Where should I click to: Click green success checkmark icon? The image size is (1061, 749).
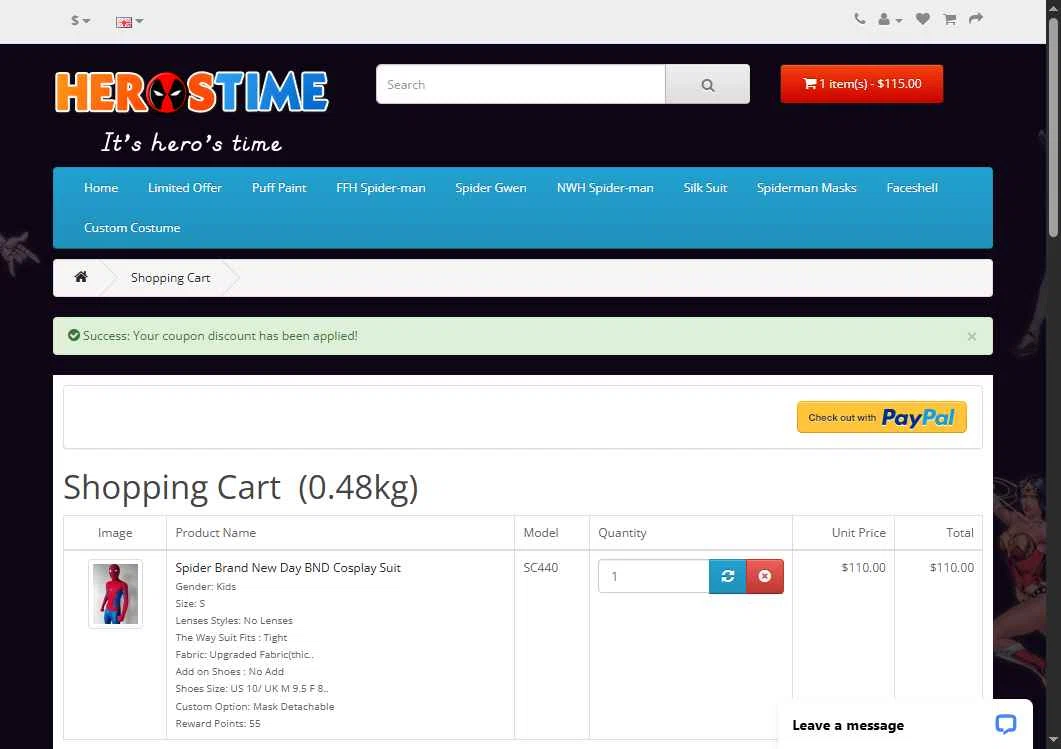pos(74,335)
